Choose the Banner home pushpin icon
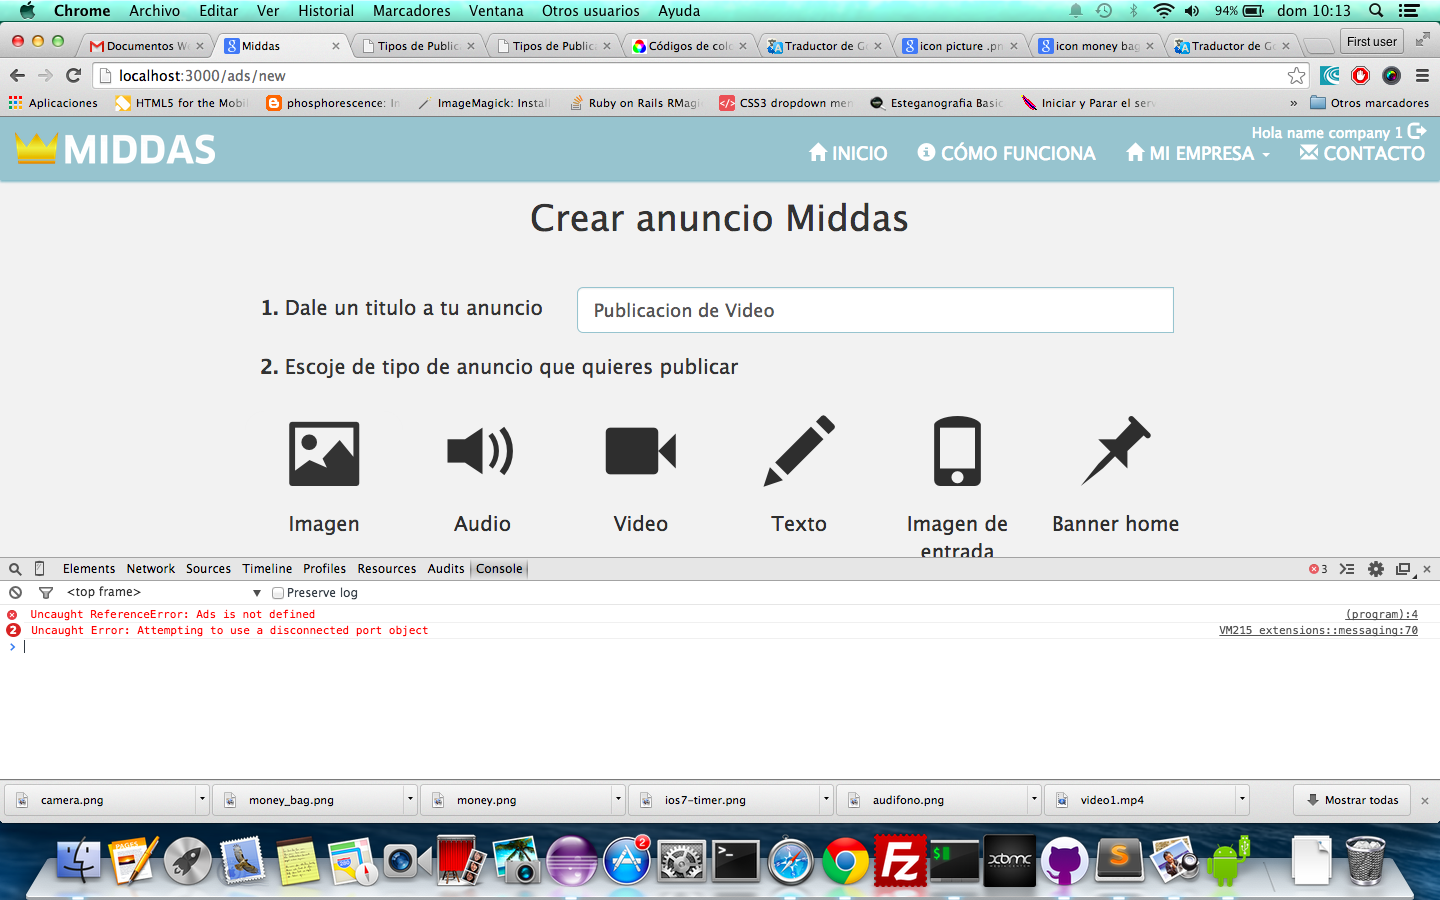The height and width of the screenshot is (900, 1440). point(1116,451)
